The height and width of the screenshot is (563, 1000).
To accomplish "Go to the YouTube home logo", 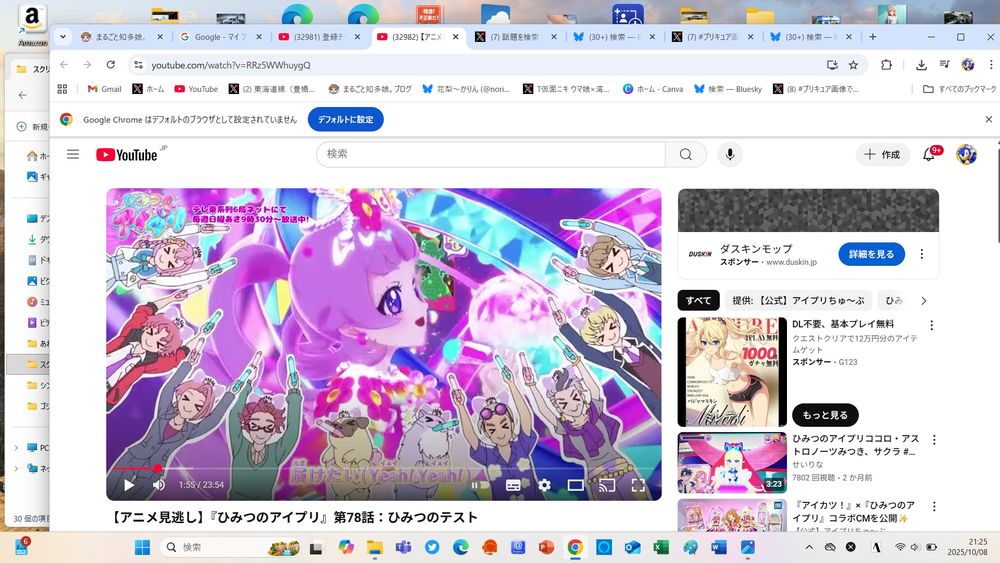I will 127,155.
